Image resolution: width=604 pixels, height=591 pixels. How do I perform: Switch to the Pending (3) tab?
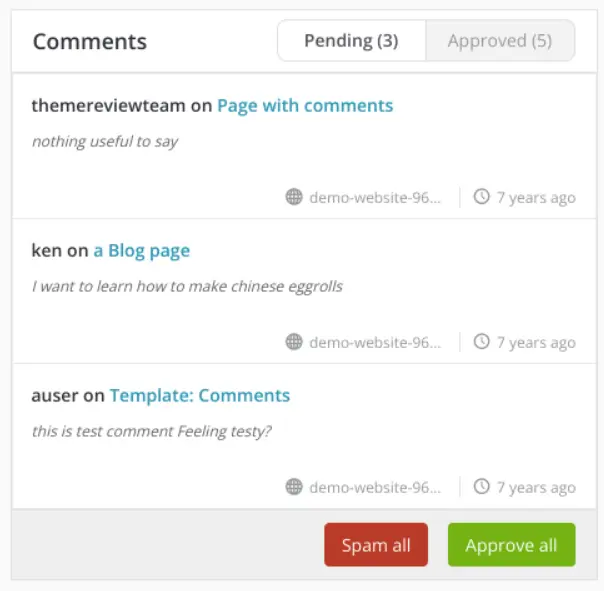(x=351, y=41)
